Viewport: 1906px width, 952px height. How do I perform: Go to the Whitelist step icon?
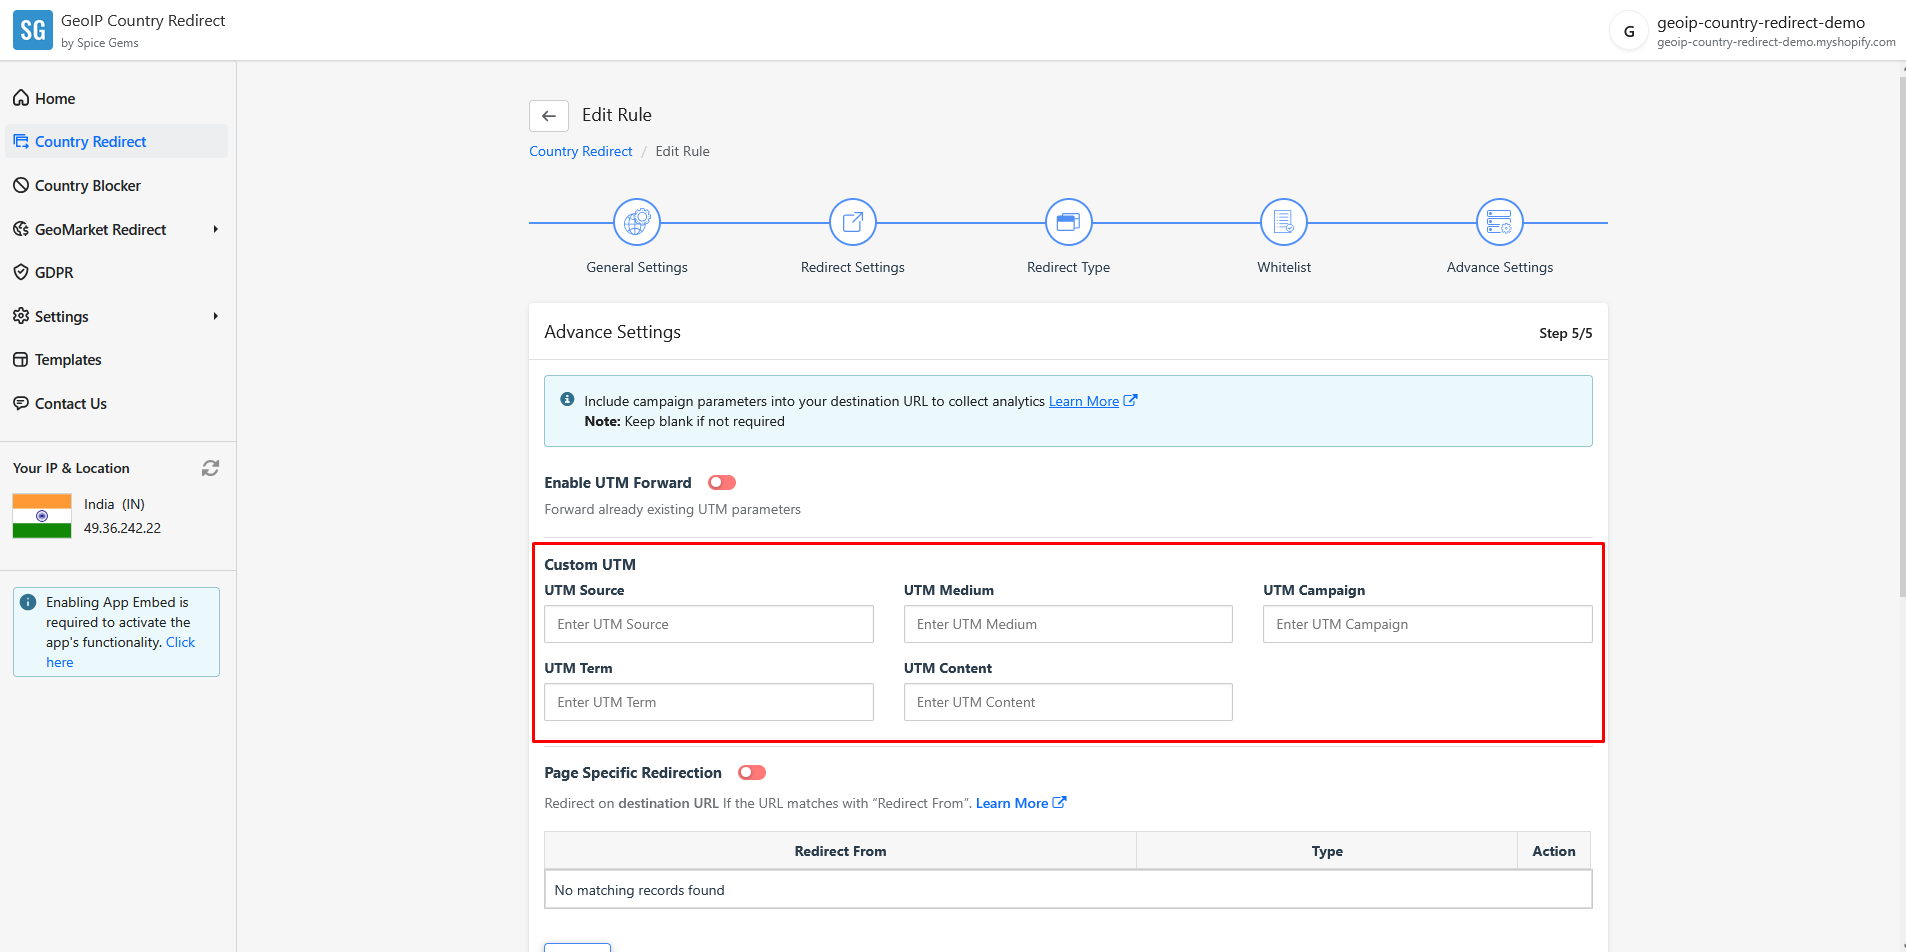(x=1284, y=222)
